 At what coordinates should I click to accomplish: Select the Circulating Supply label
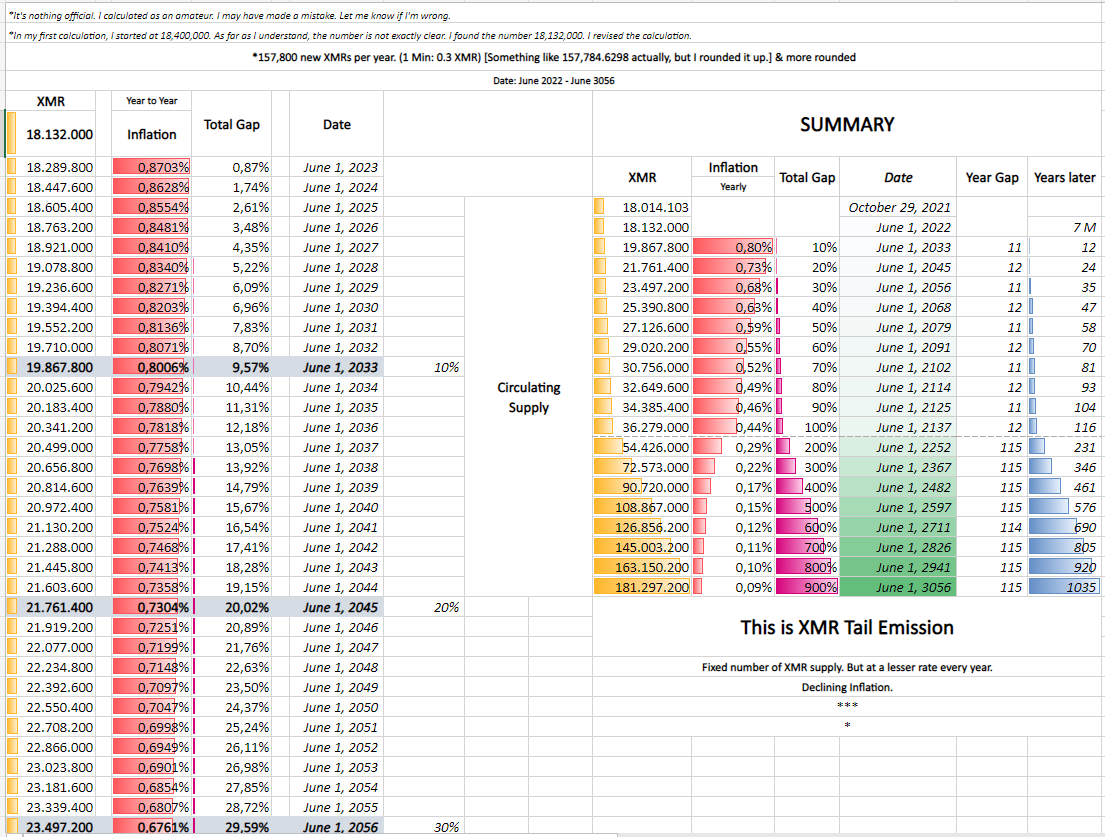[x=529, y=397]
